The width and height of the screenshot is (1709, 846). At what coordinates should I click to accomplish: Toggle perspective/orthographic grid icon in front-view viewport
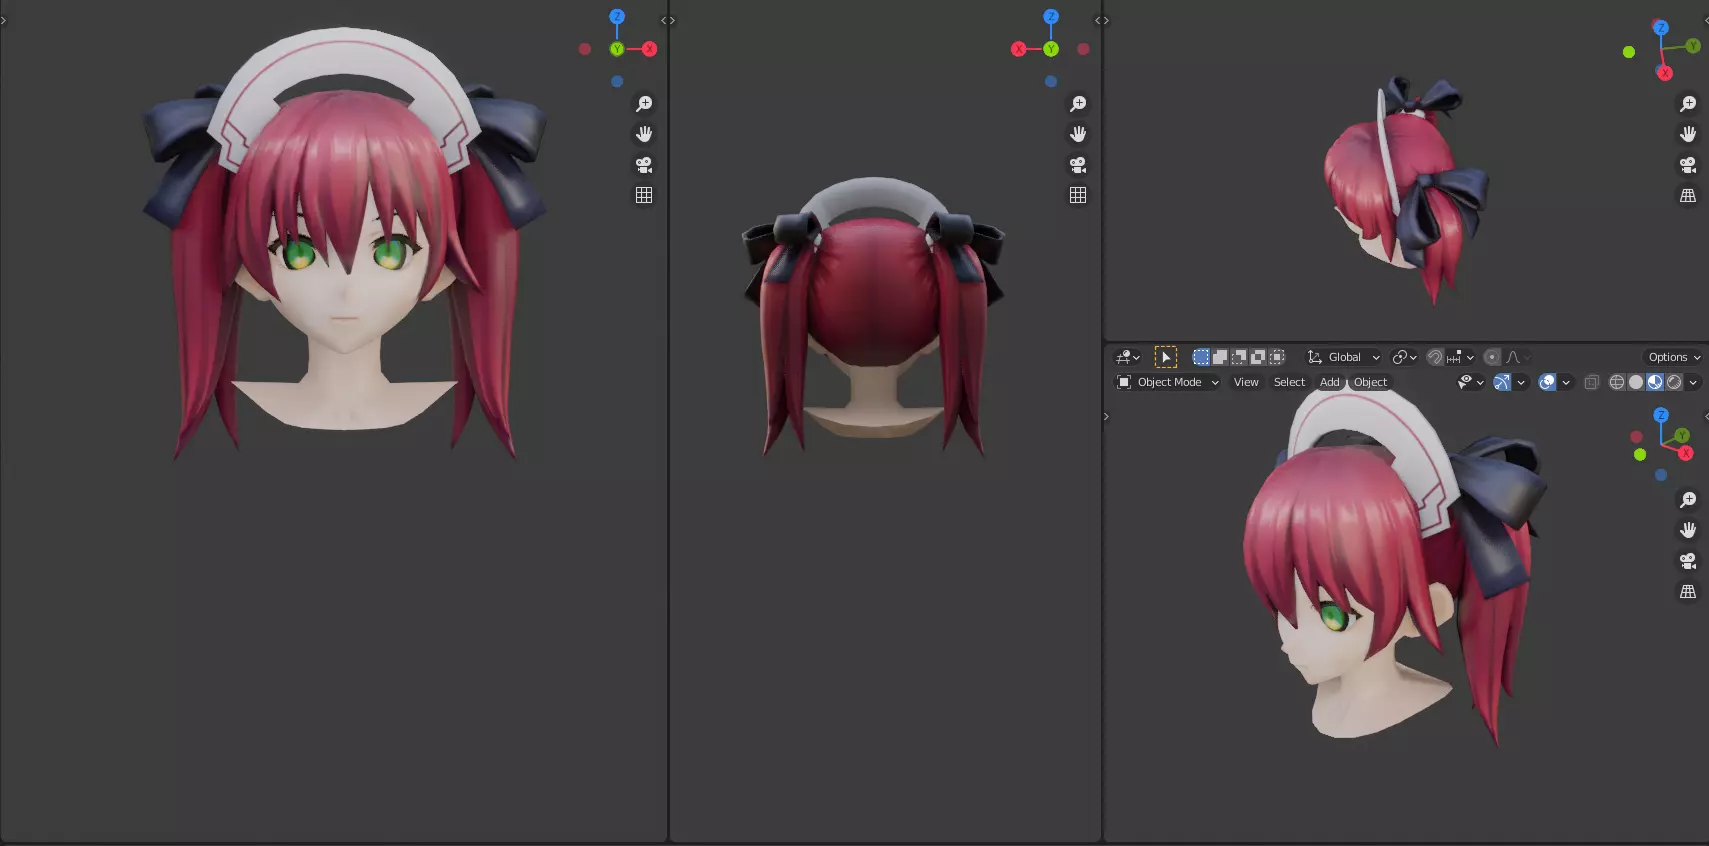[x=644, y=195]
